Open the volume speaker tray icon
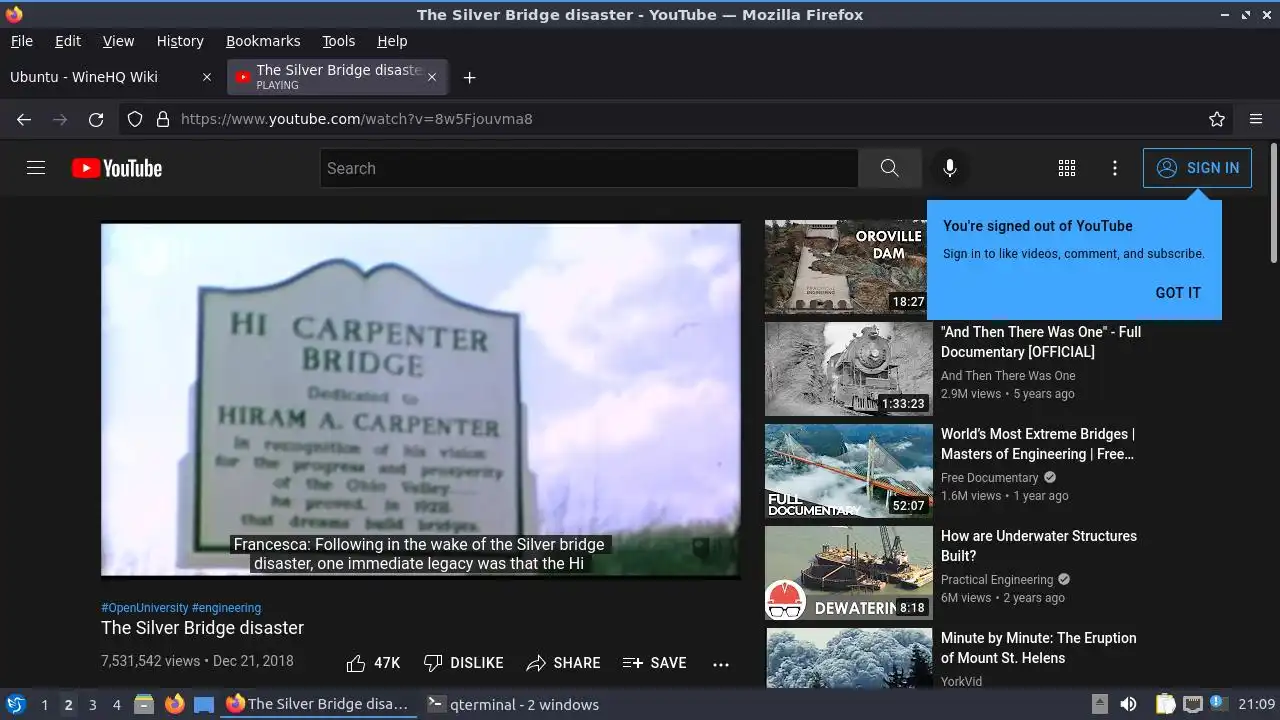Image resolution: width=1280 pixels, height=720 pixels. tap(1128, 704)
